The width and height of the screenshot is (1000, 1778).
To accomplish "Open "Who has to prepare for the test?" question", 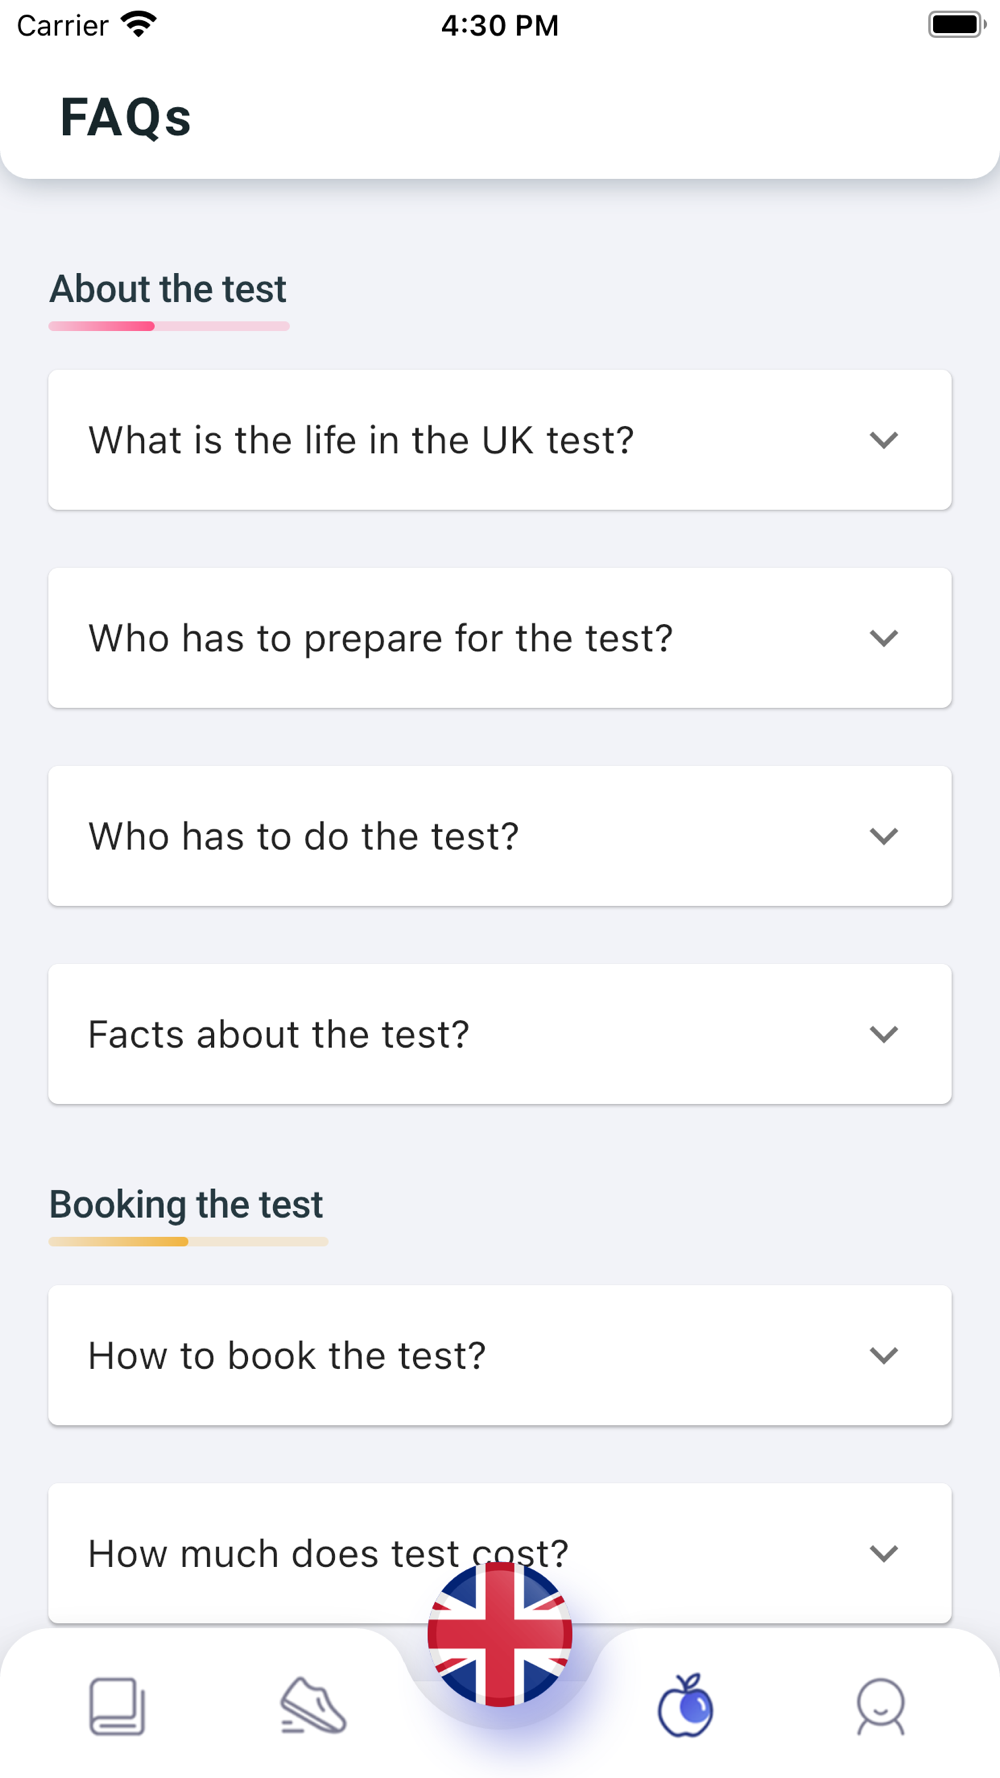I will 380,638.
